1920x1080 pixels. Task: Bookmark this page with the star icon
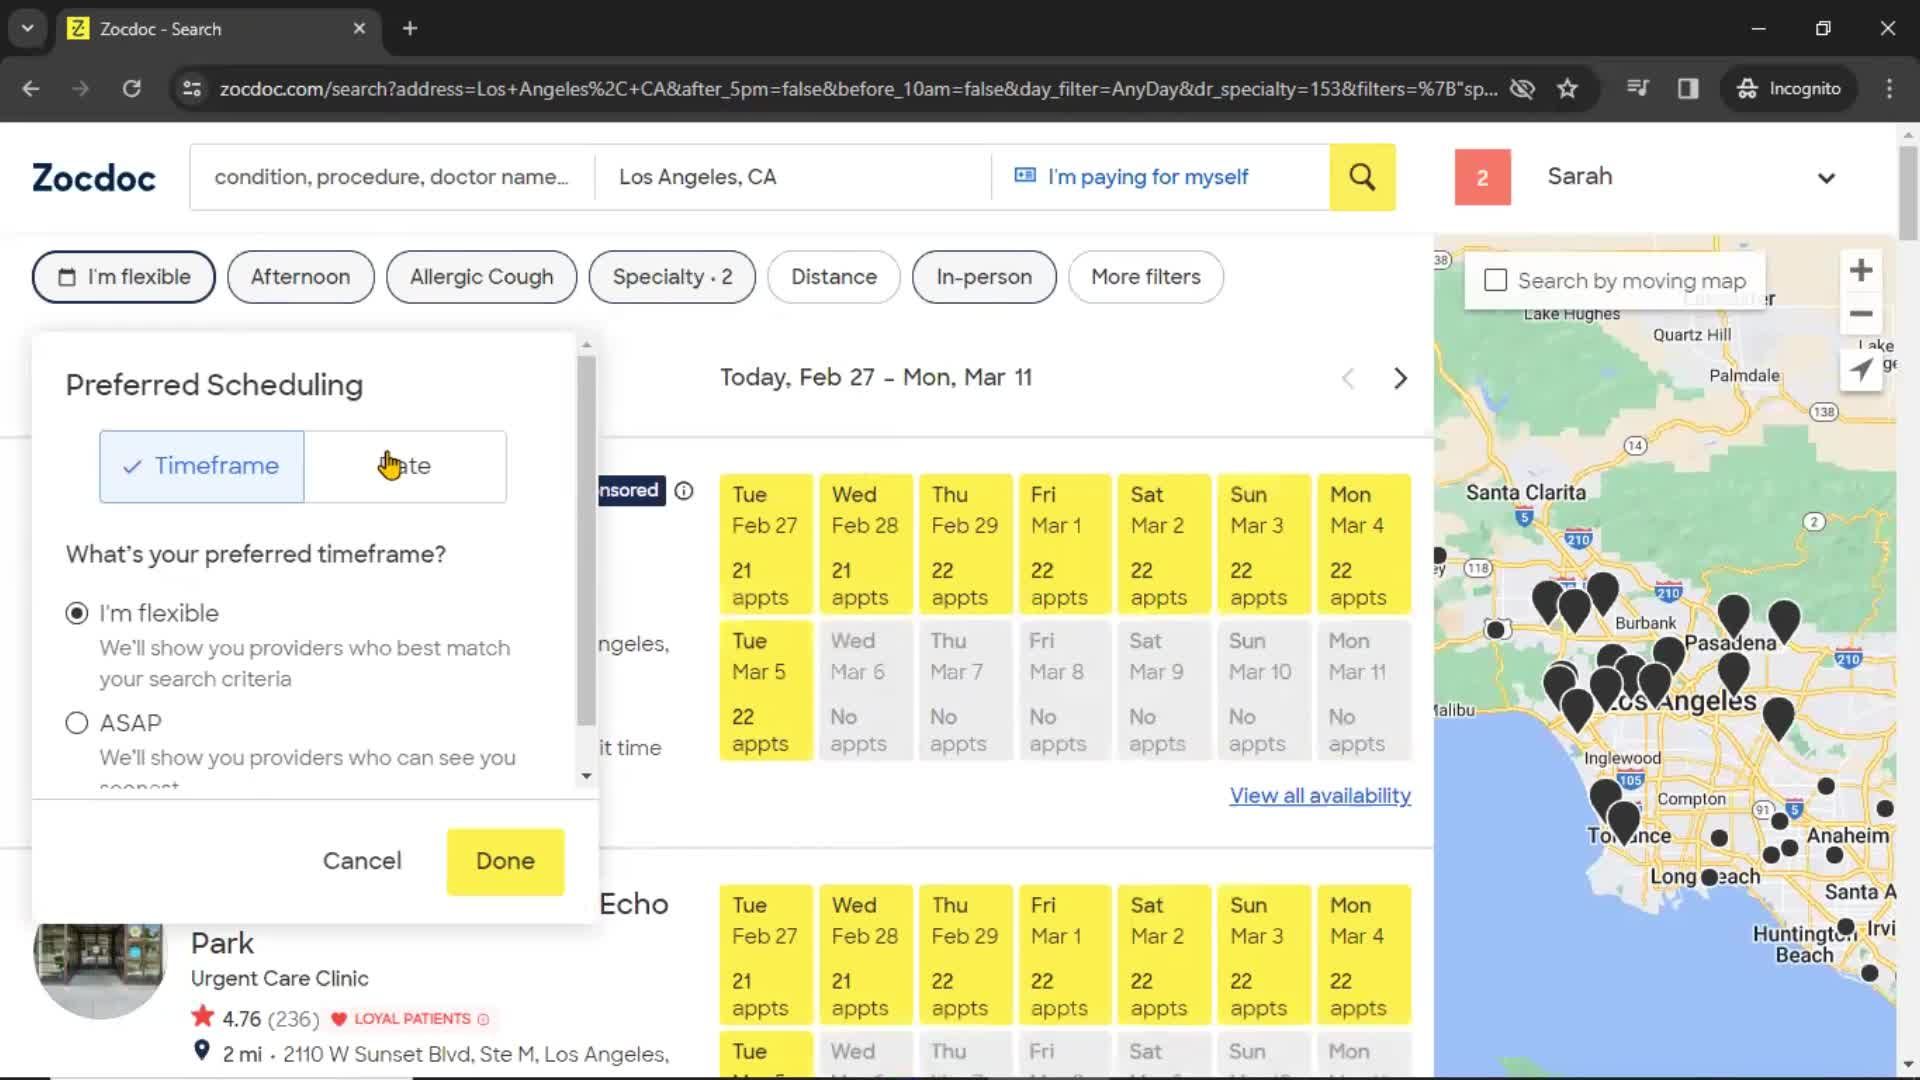pos(1567,89)
